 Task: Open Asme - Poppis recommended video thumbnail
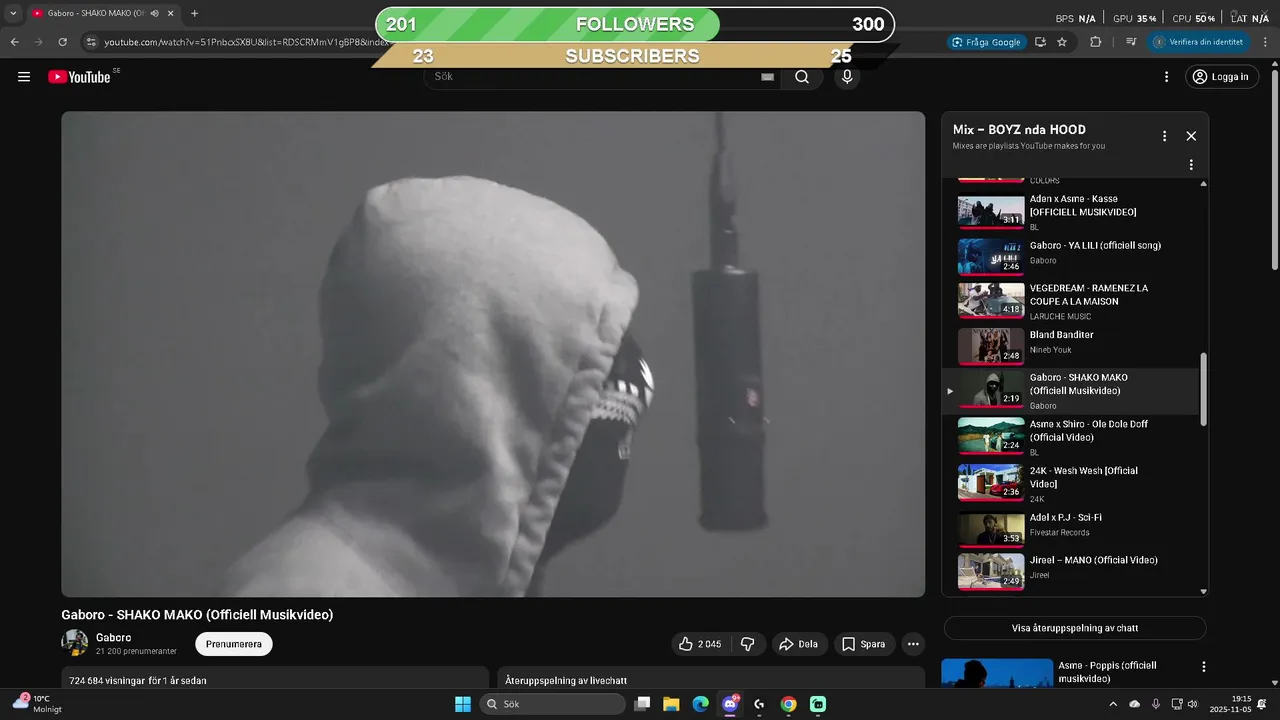tap(997, 672)
